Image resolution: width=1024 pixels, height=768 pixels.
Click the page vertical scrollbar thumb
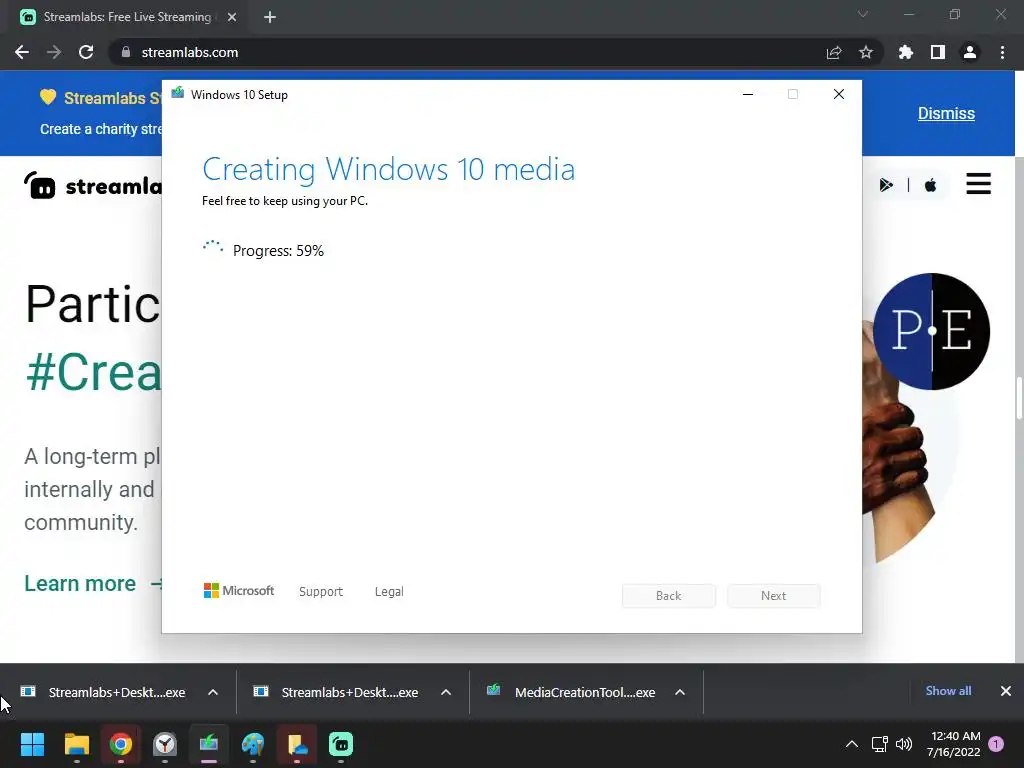tap(1019, 398)
